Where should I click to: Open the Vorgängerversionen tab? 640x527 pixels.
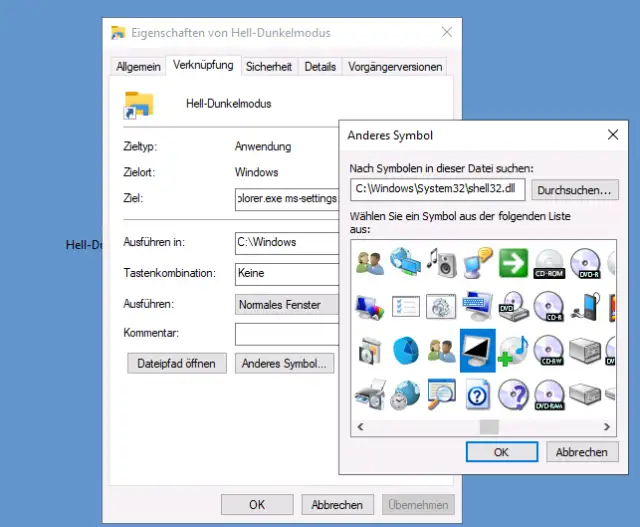(394, 67)
